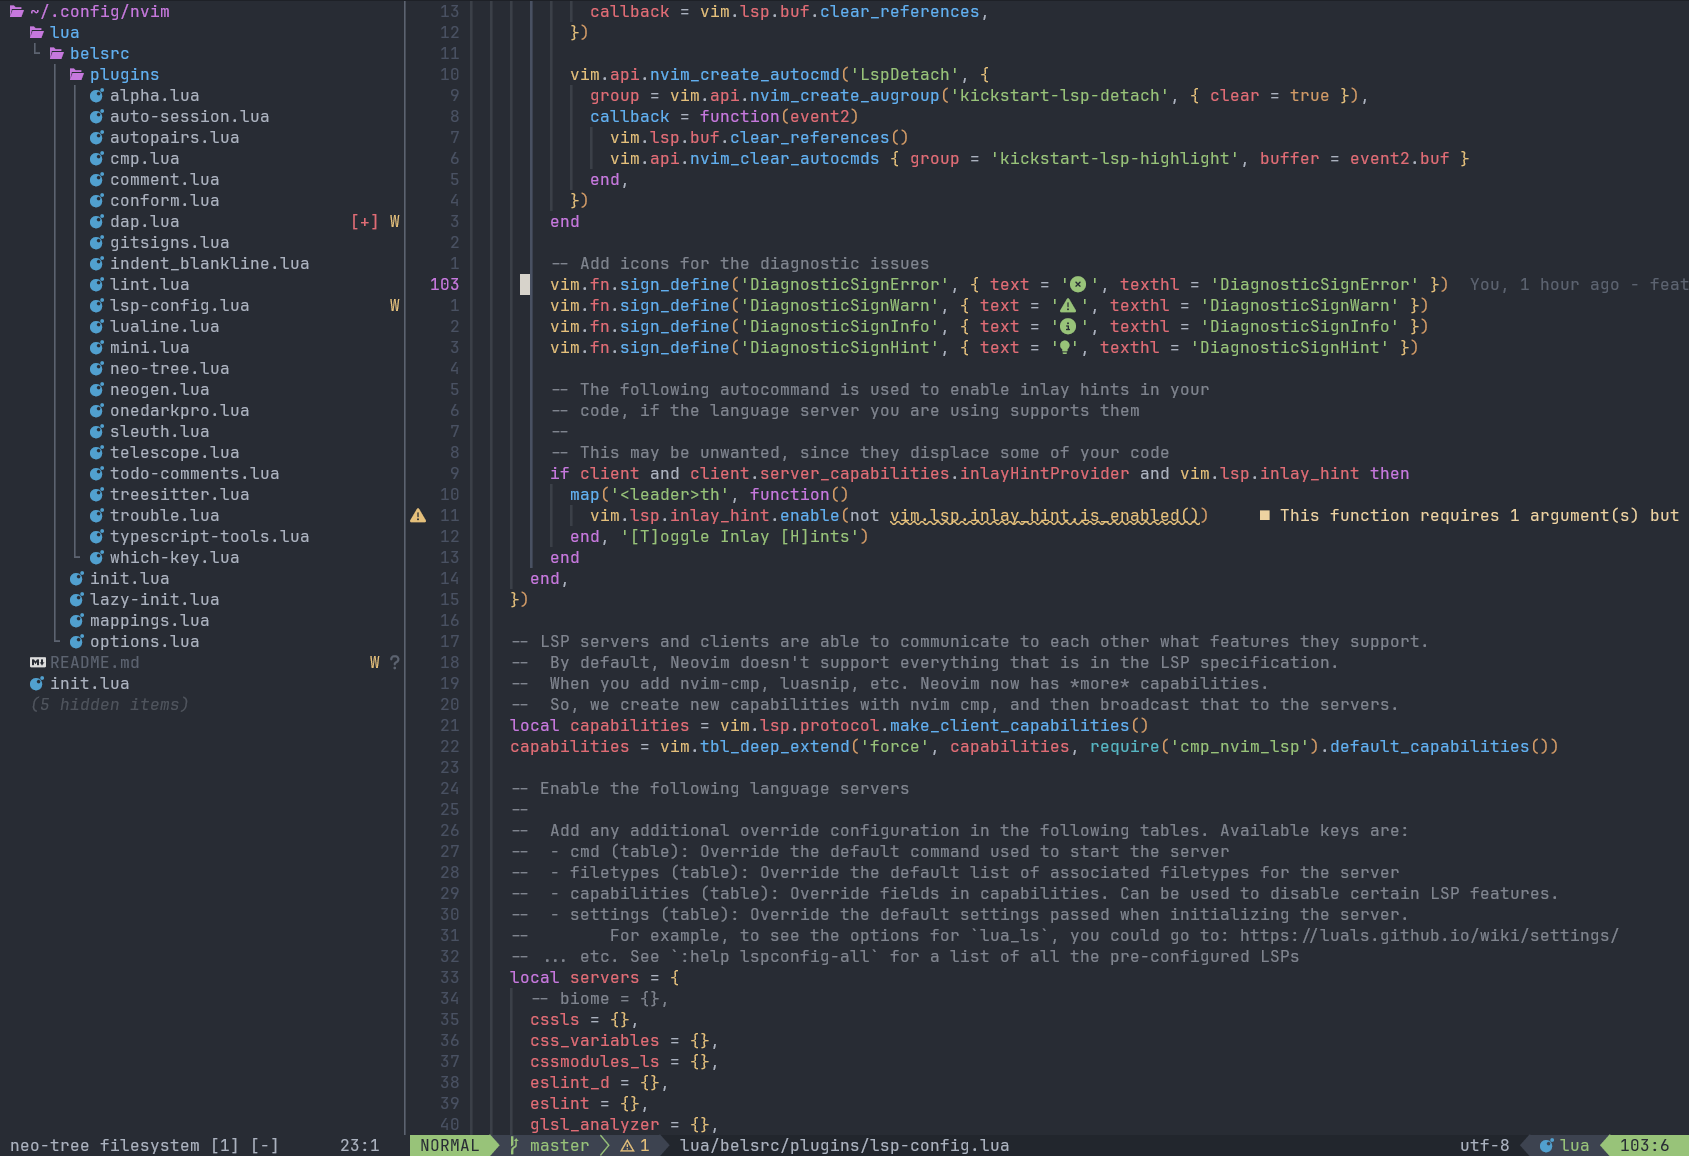Click the warning sign in the gutter
The height and width of the screenshot is (1156, 1689).
pos(418,516)
